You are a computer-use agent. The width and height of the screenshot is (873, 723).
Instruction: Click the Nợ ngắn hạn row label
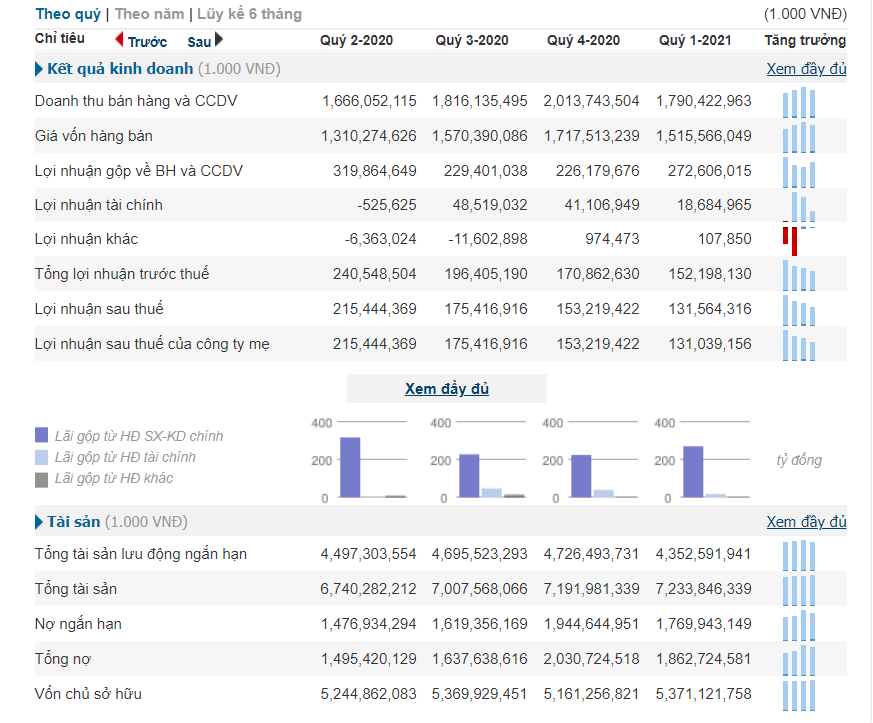(x=78, y=624)
